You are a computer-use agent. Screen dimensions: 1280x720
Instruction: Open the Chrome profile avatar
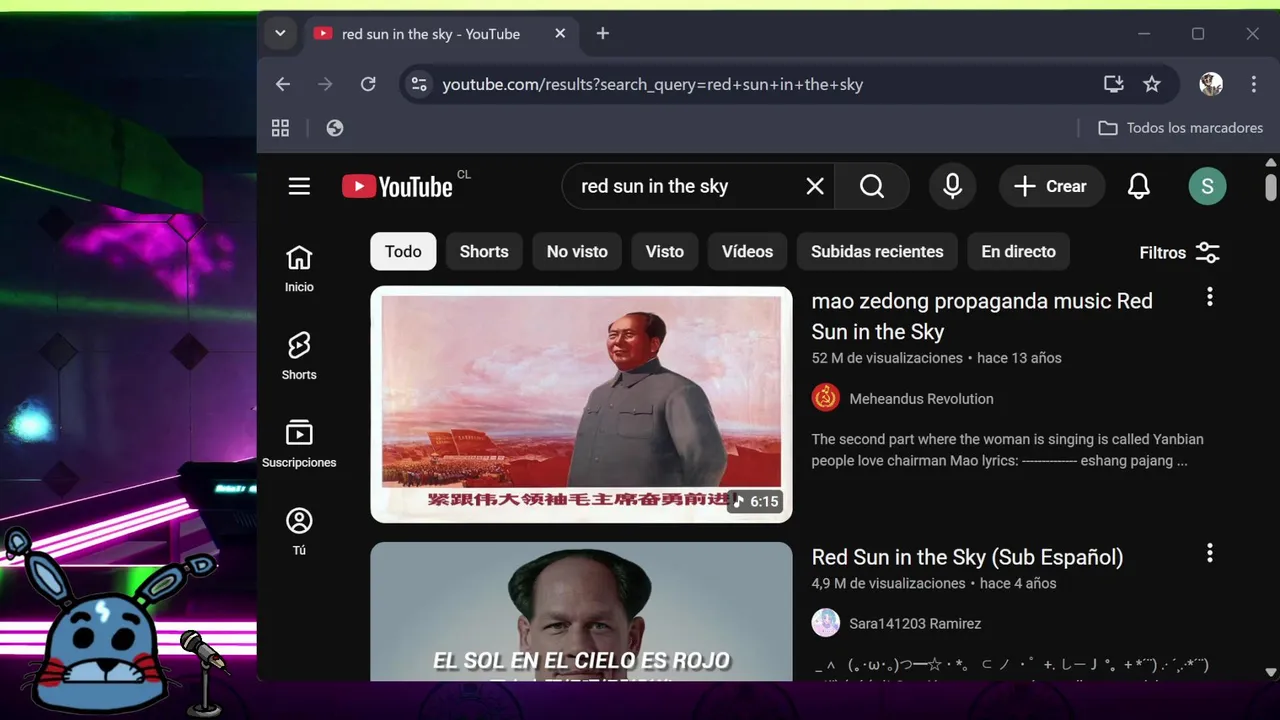click(1211, 84)
